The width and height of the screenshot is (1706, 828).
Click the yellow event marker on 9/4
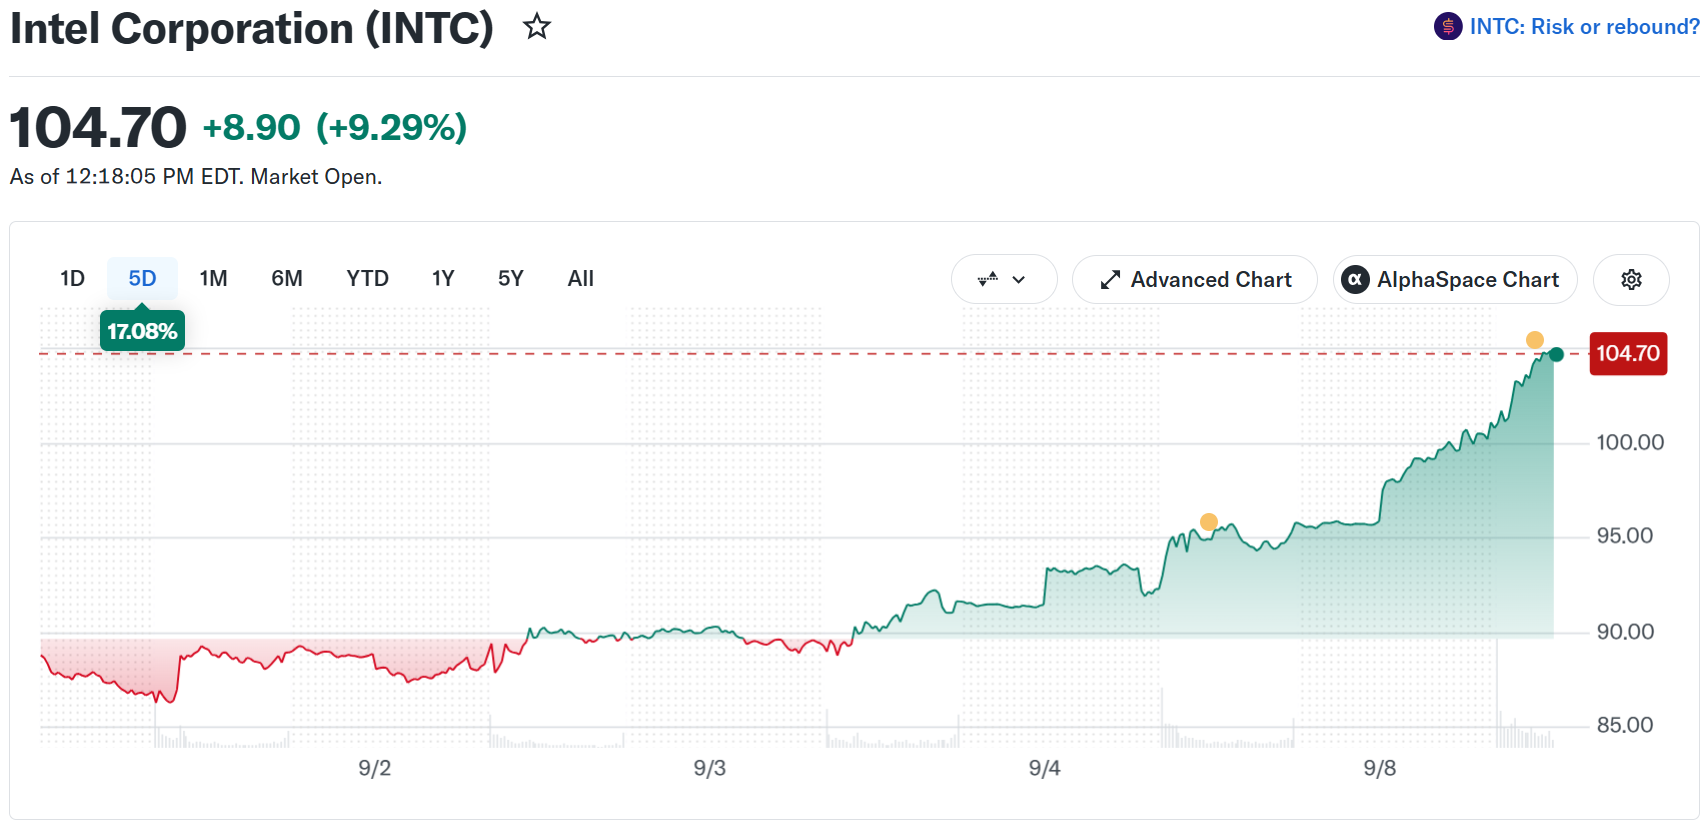1209,522
